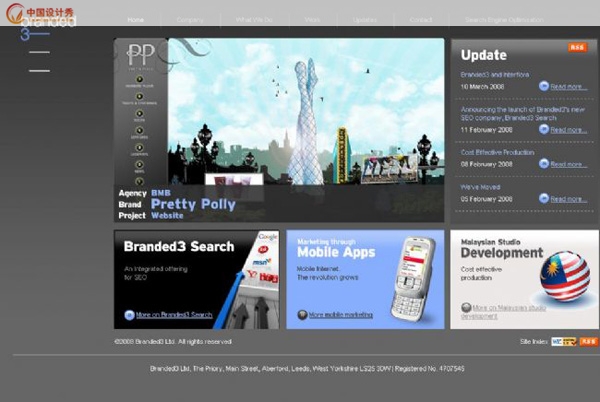600x402 pixels.
Task: Click round icon before More on Malaysian studio
Action: point(466,307)
